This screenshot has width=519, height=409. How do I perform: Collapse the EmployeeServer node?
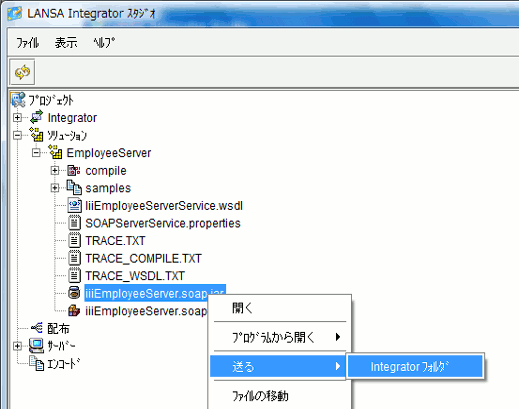(36, 153)
